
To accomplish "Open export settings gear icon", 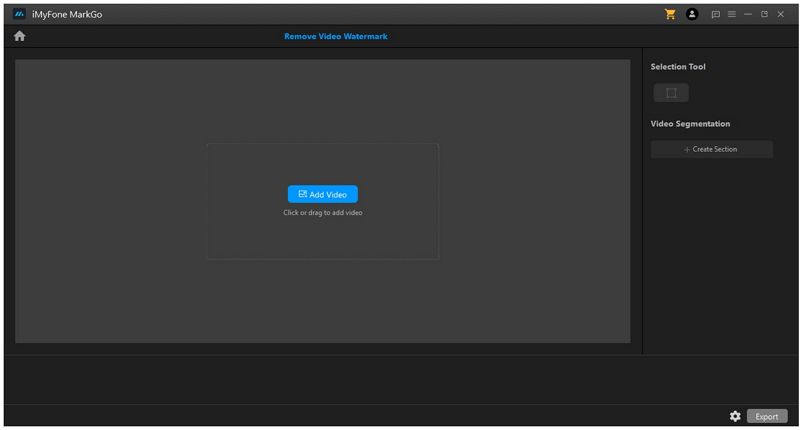I will 735,416.
